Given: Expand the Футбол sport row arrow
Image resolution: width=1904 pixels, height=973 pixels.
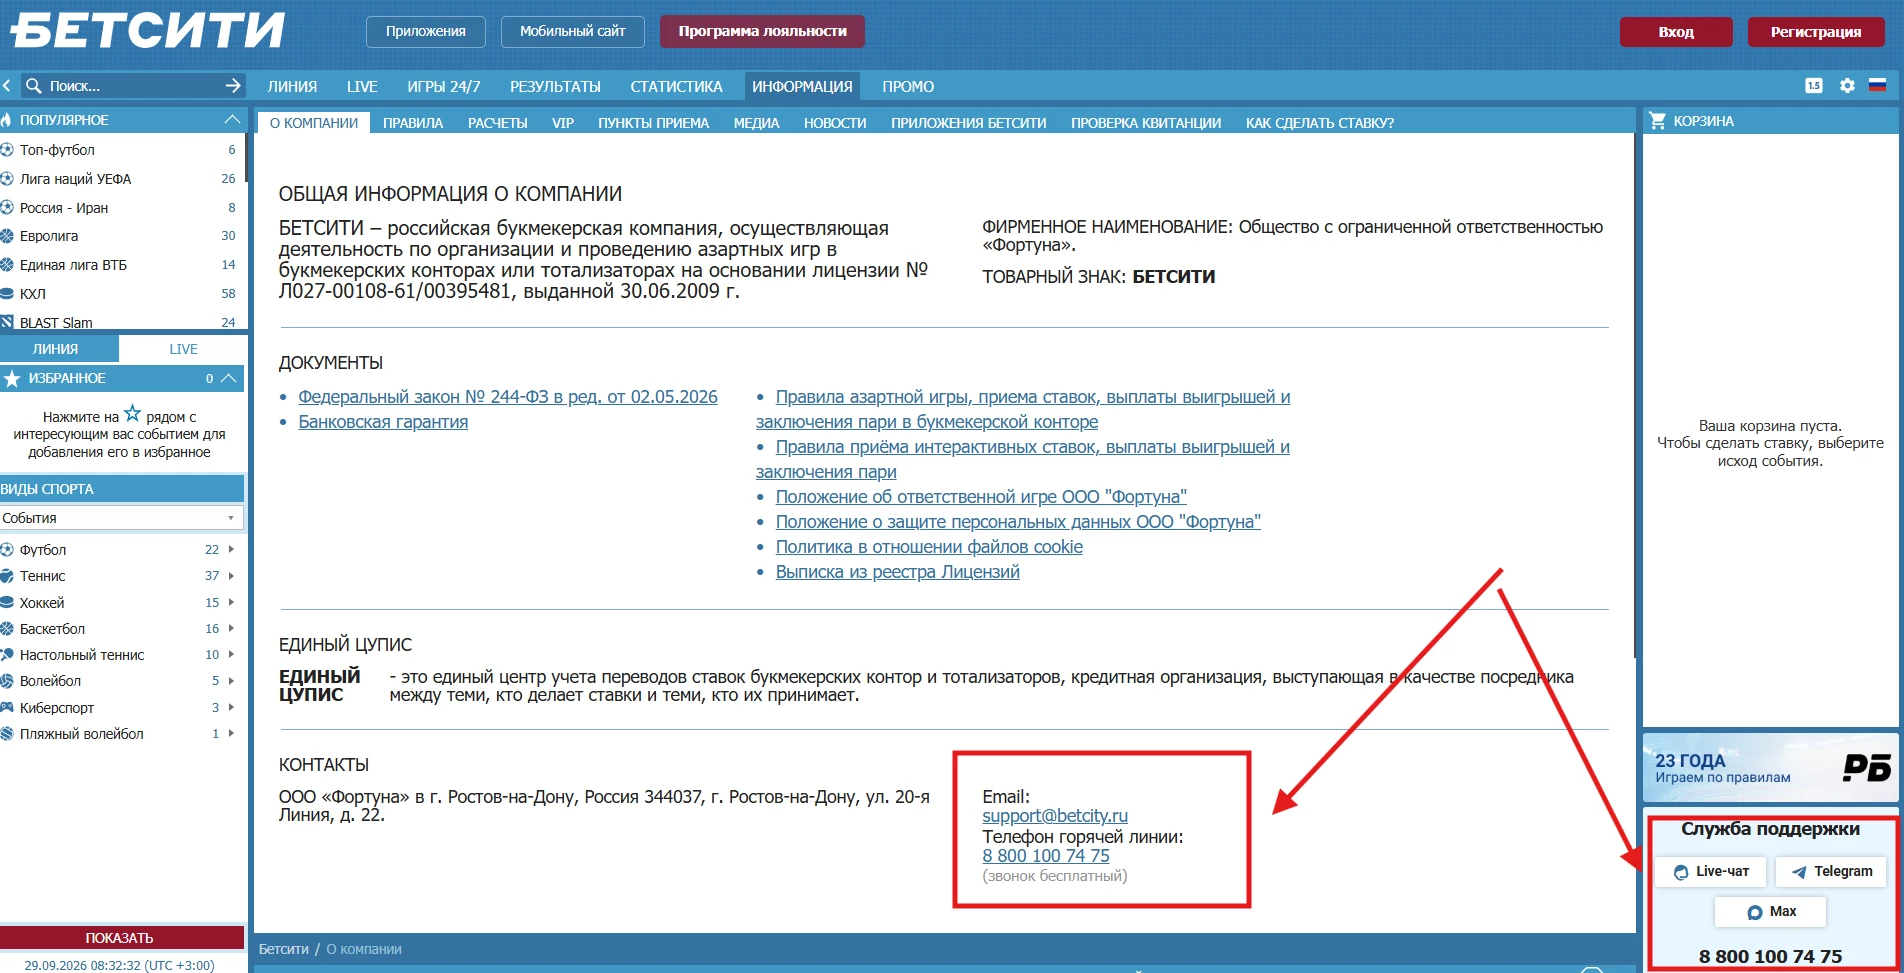Looking at the screenshot, I should pyautogui.click(x=231, y=549).
